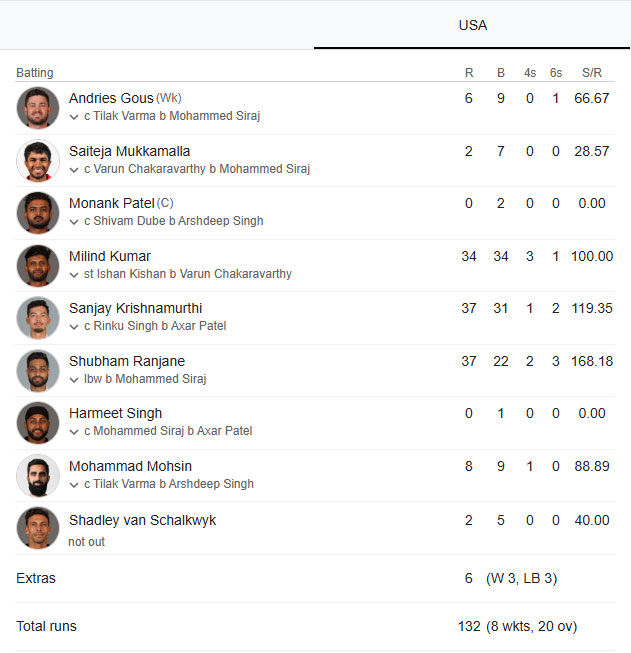Image resolution: width=631 pixels, height=653 pixels.
Task: Expand Sanjay Krishnamurthi dismissal chevron
Action: pos(74,327)
